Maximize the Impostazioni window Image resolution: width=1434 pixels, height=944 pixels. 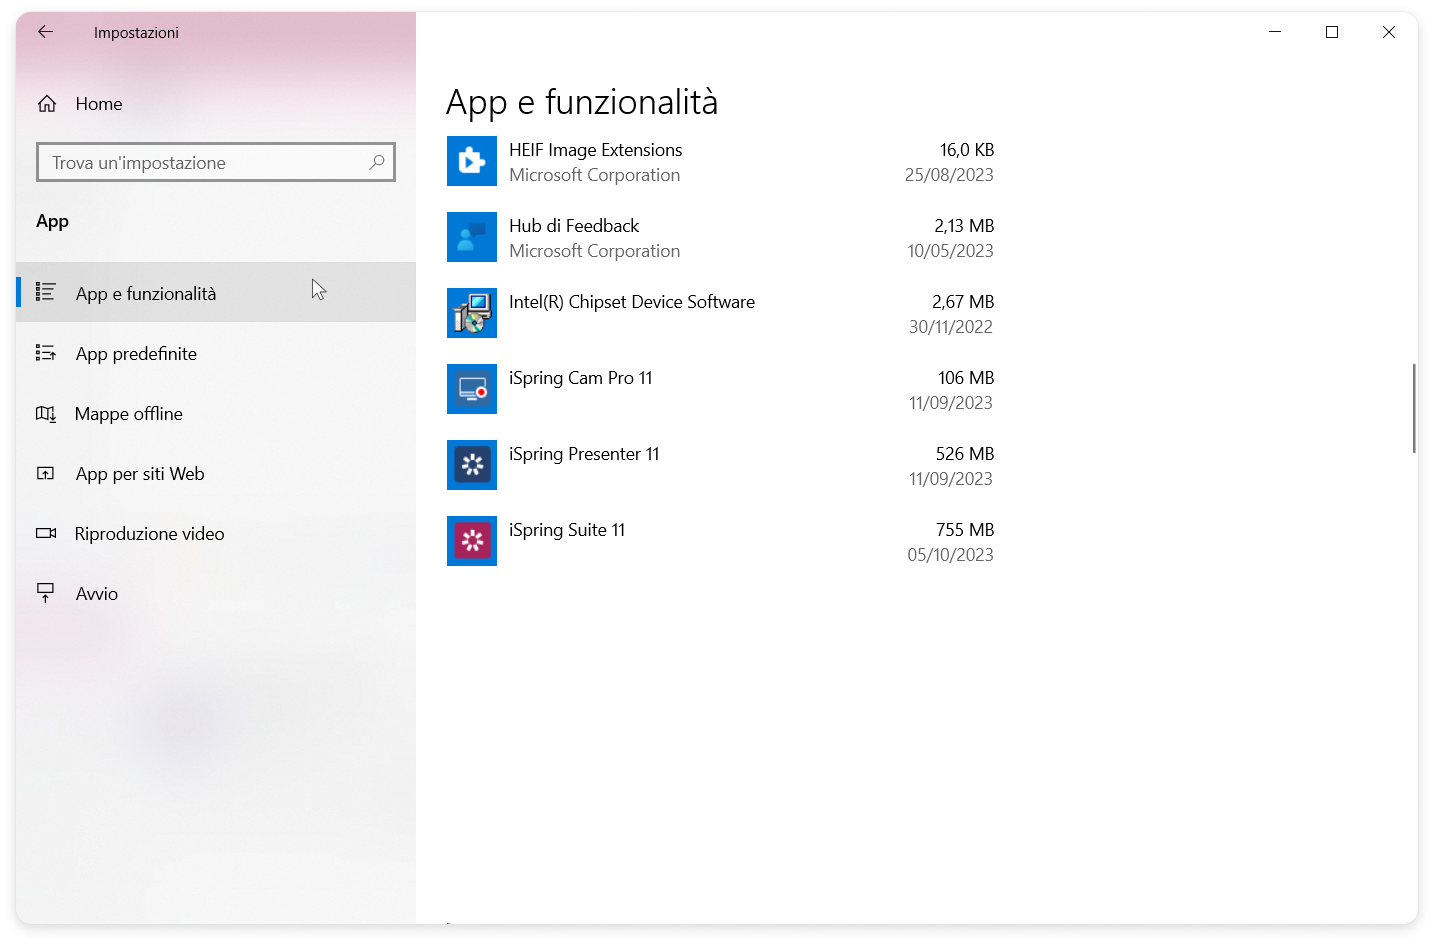(x=1332, y=32)
